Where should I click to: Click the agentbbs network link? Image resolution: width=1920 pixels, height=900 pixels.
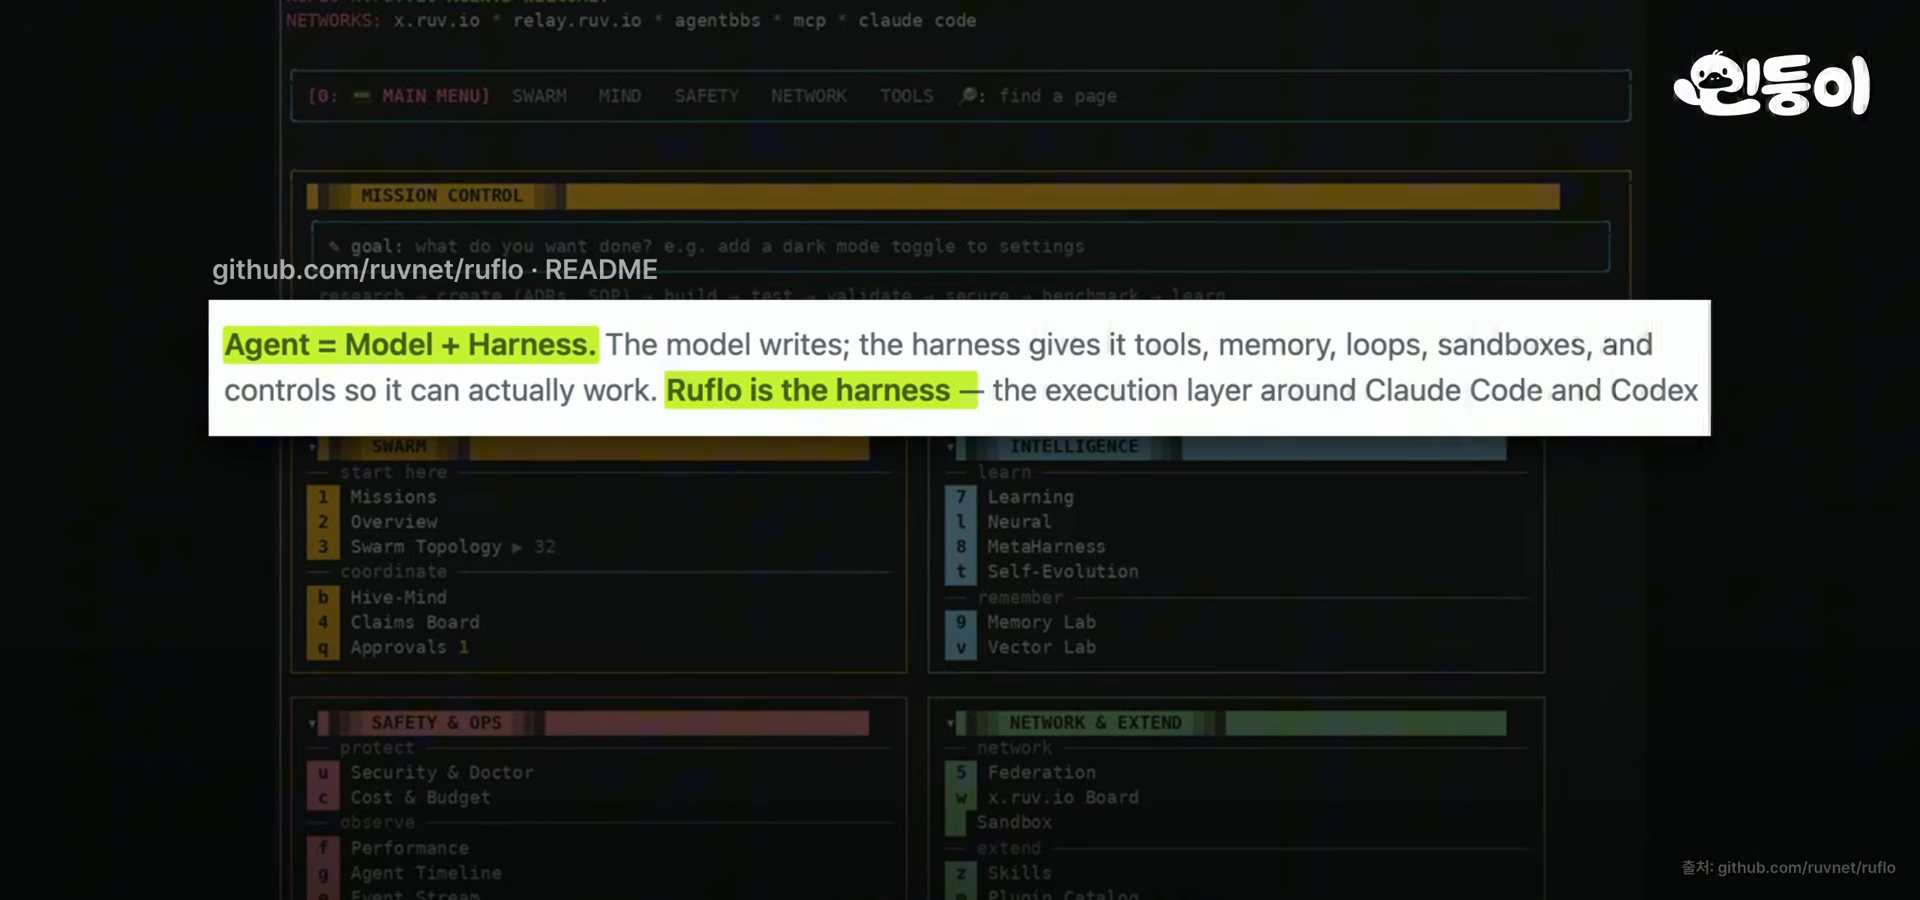click(717, 20)
